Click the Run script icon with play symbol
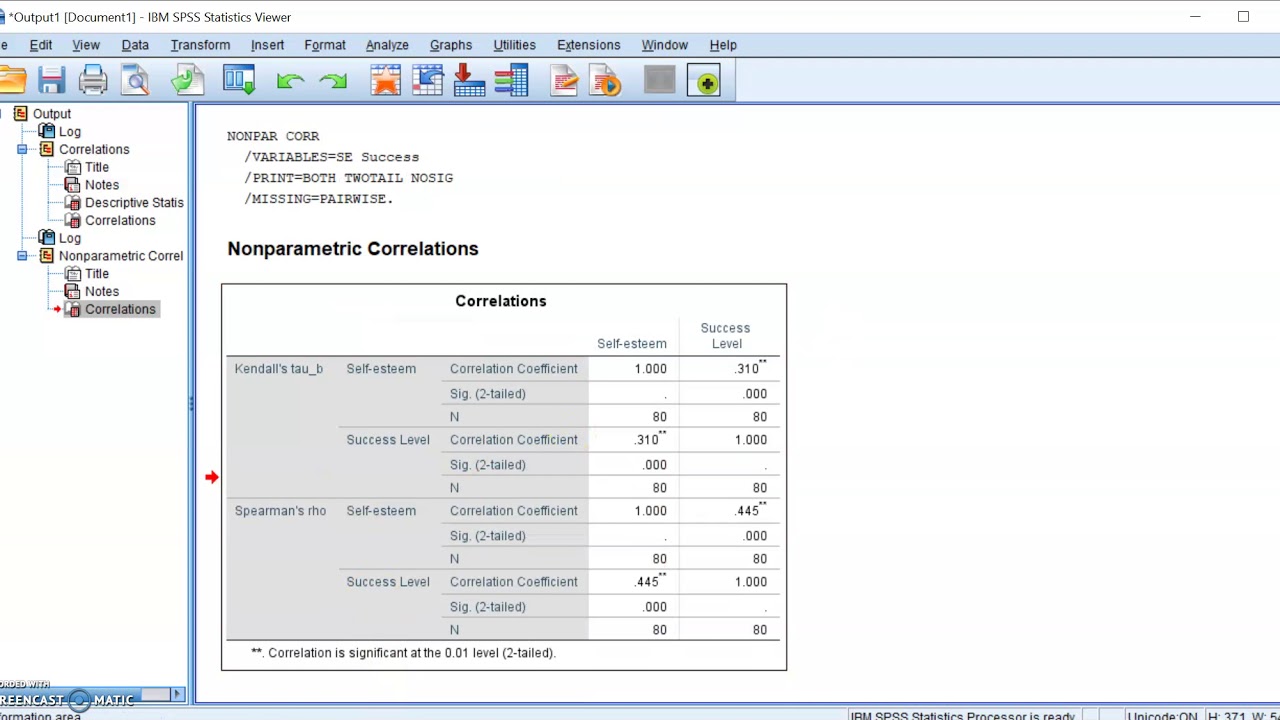 (606, 81)
